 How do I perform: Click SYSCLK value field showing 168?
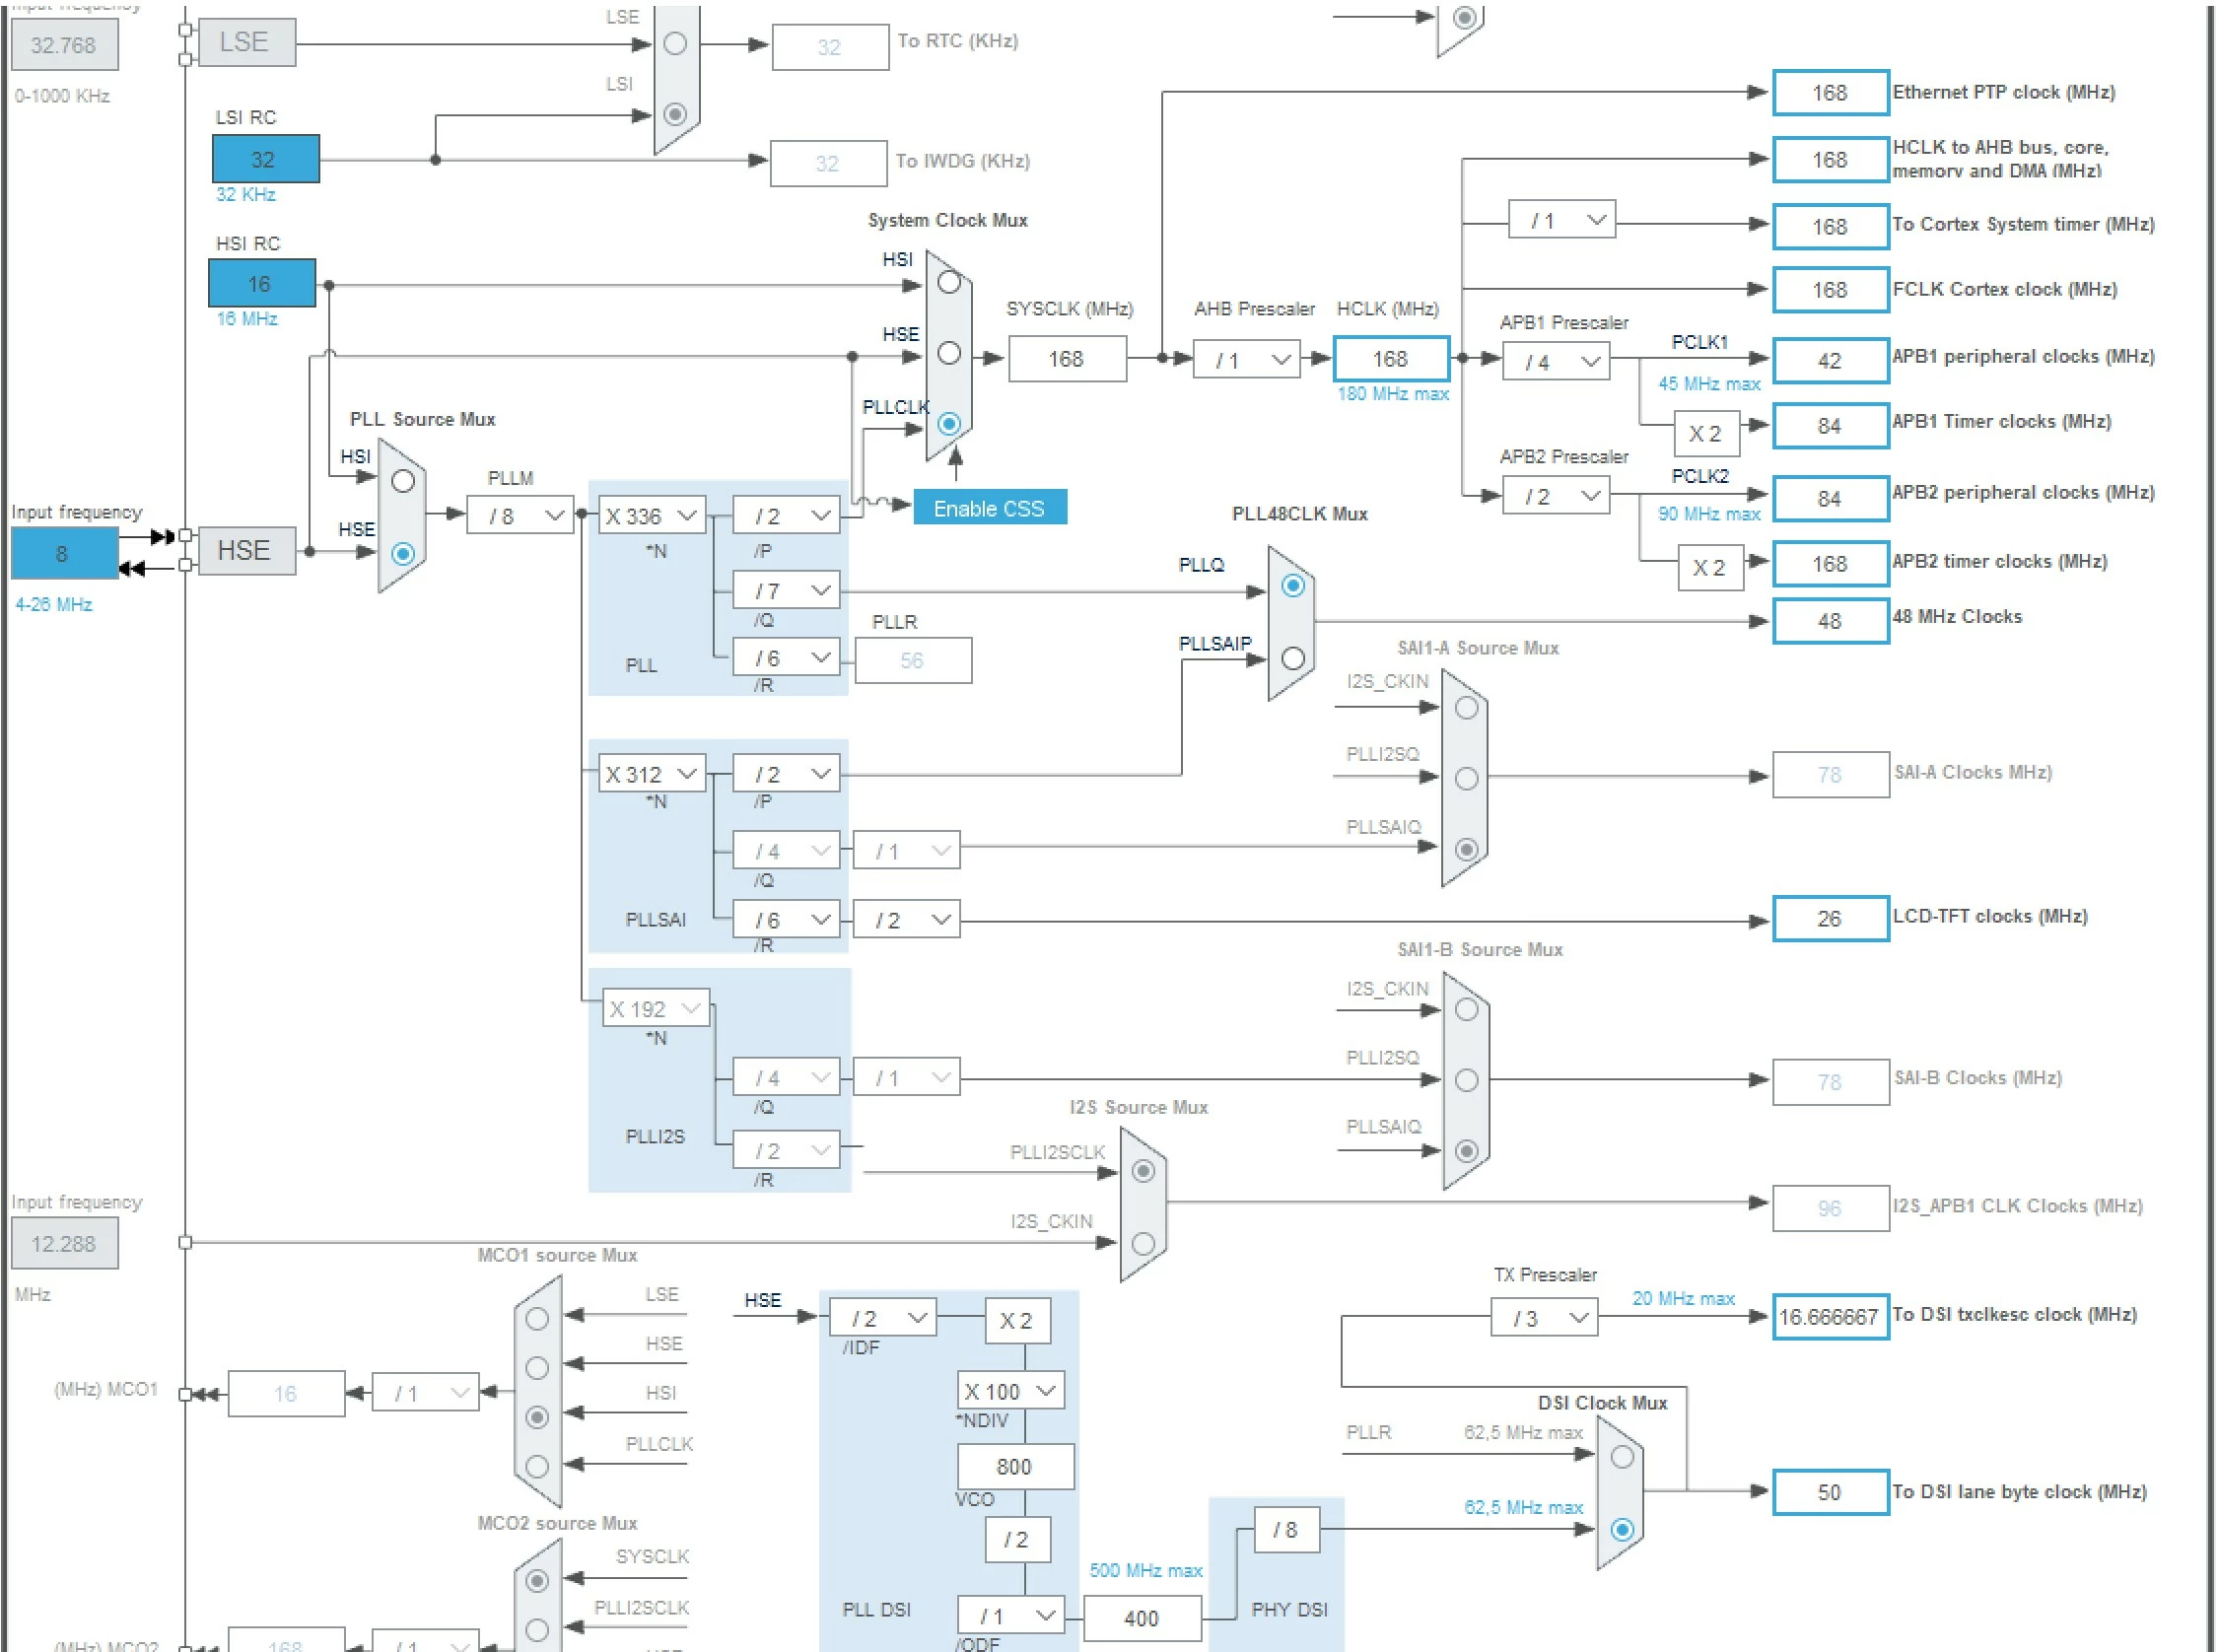coord(1067,359)
